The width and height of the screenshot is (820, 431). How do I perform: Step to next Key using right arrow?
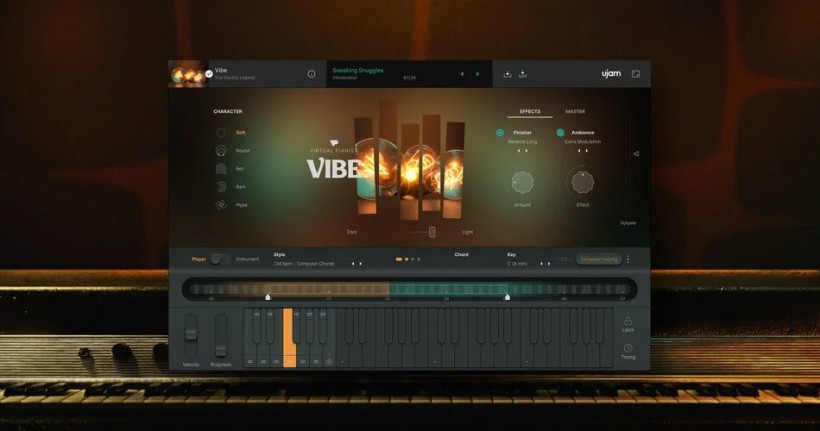click(549, 264)
